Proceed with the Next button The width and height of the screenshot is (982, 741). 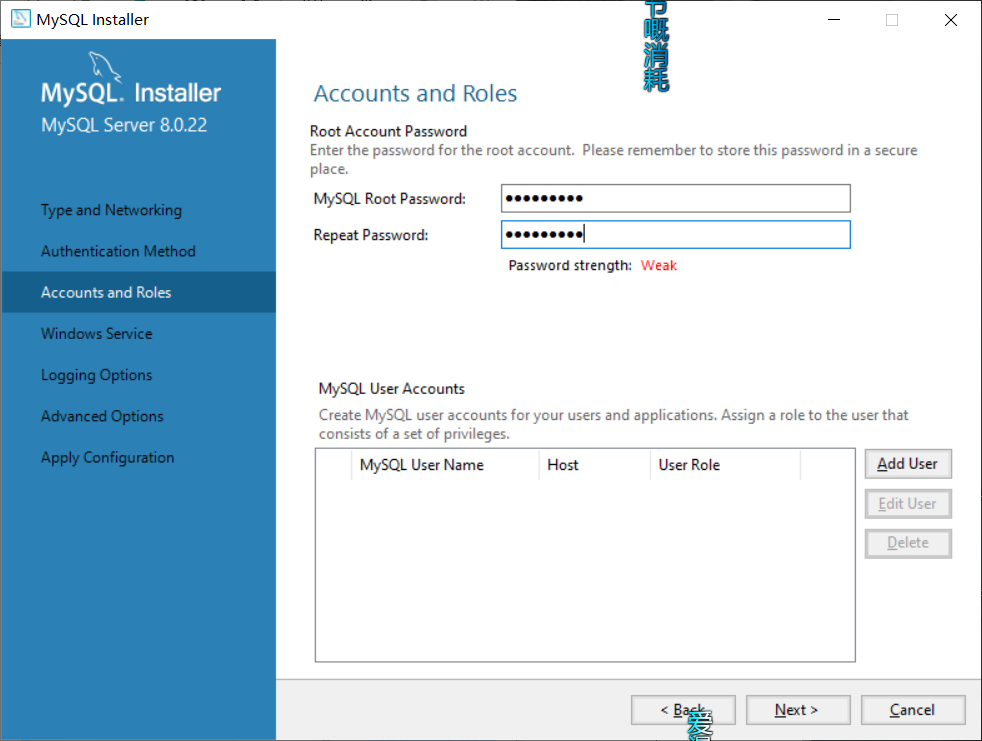(x=798, y=710)
